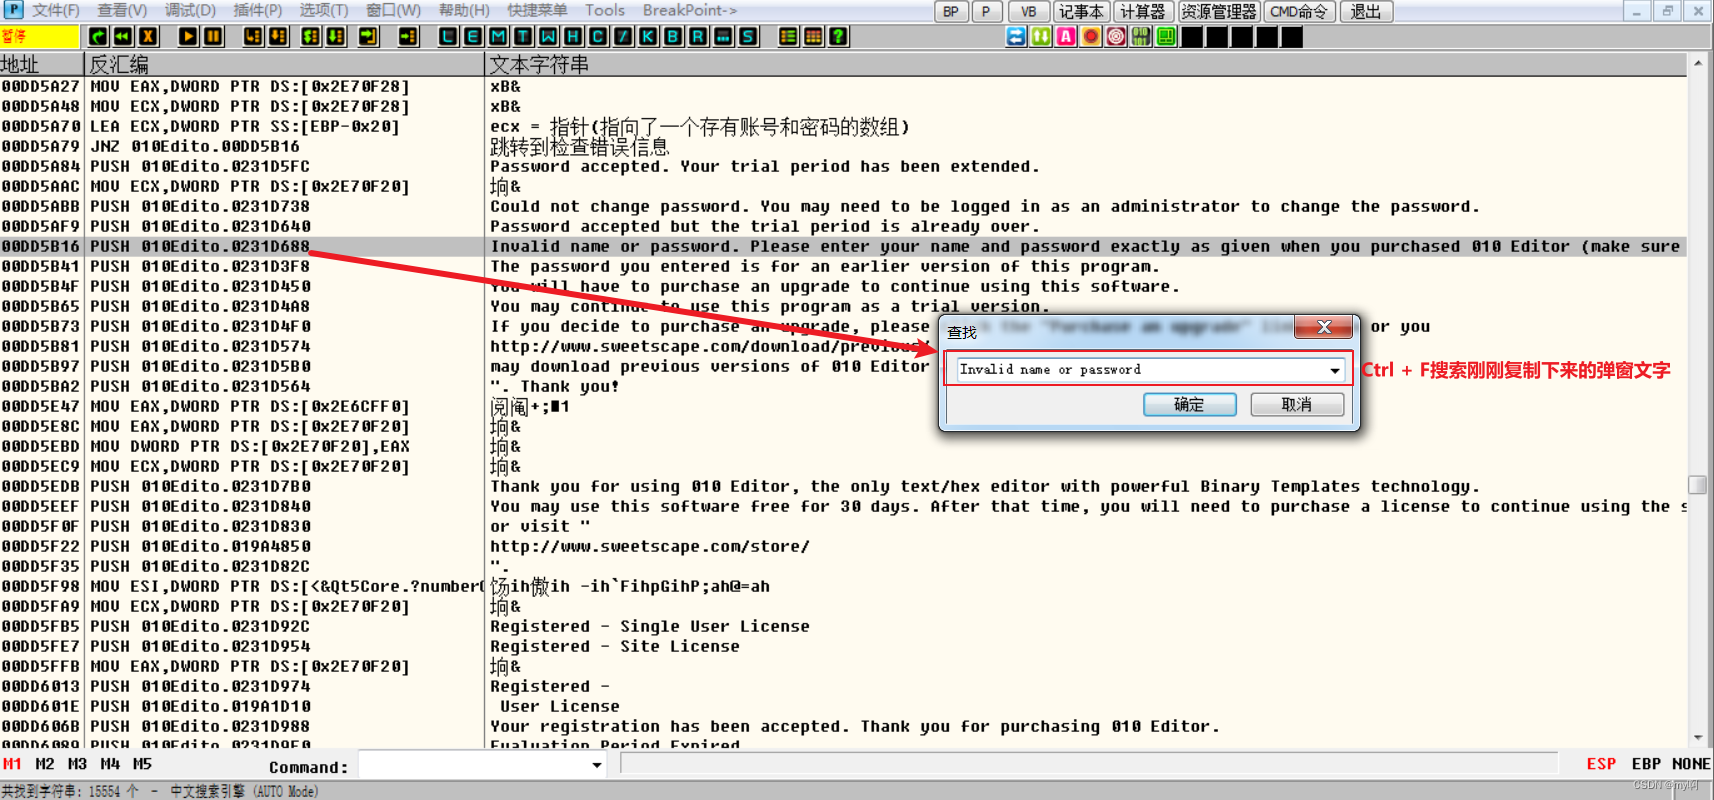Switch to memory pane M1
This screenshot has width=1714, height=800.
(12, 764)
